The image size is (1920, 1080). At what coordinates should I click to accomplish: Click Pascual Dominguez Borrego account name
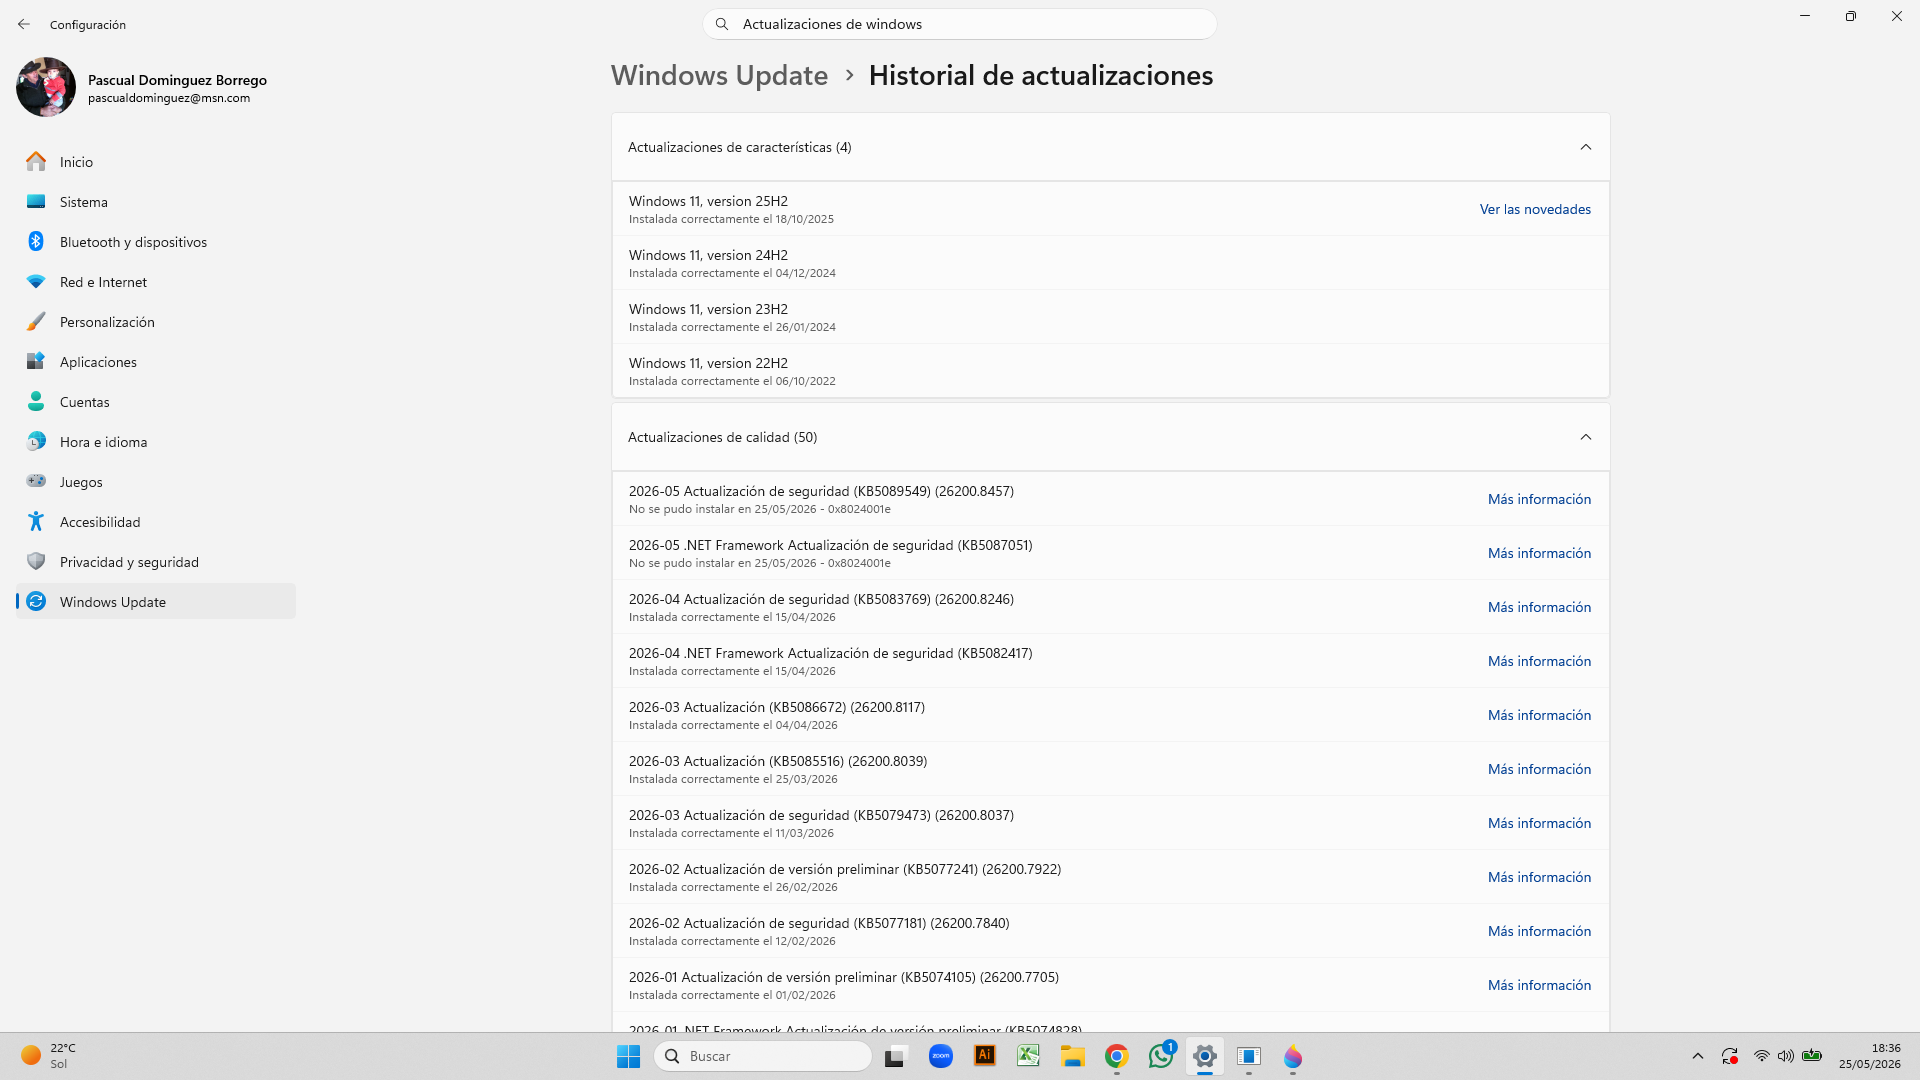point(177,80)
